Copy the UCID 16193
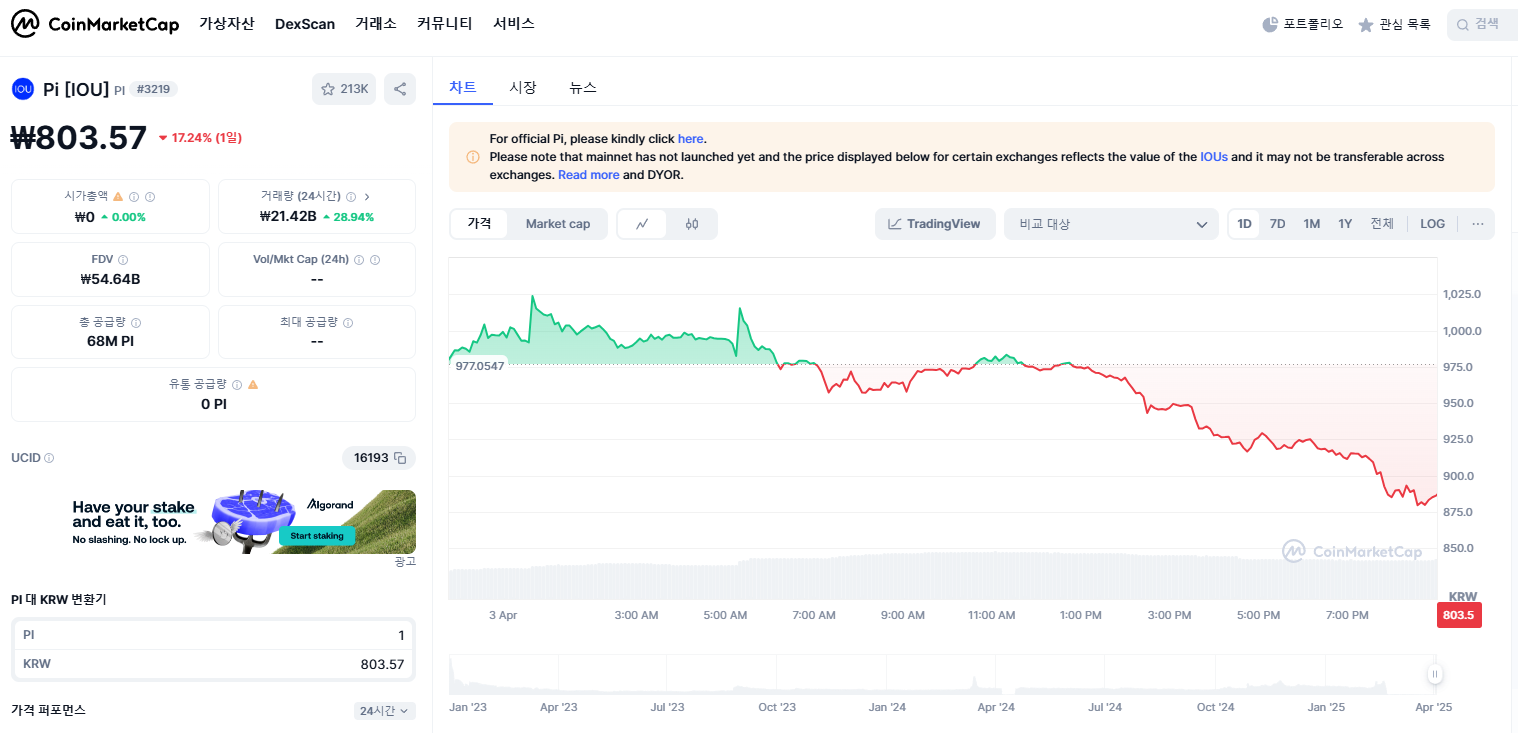 pos(400,458)
